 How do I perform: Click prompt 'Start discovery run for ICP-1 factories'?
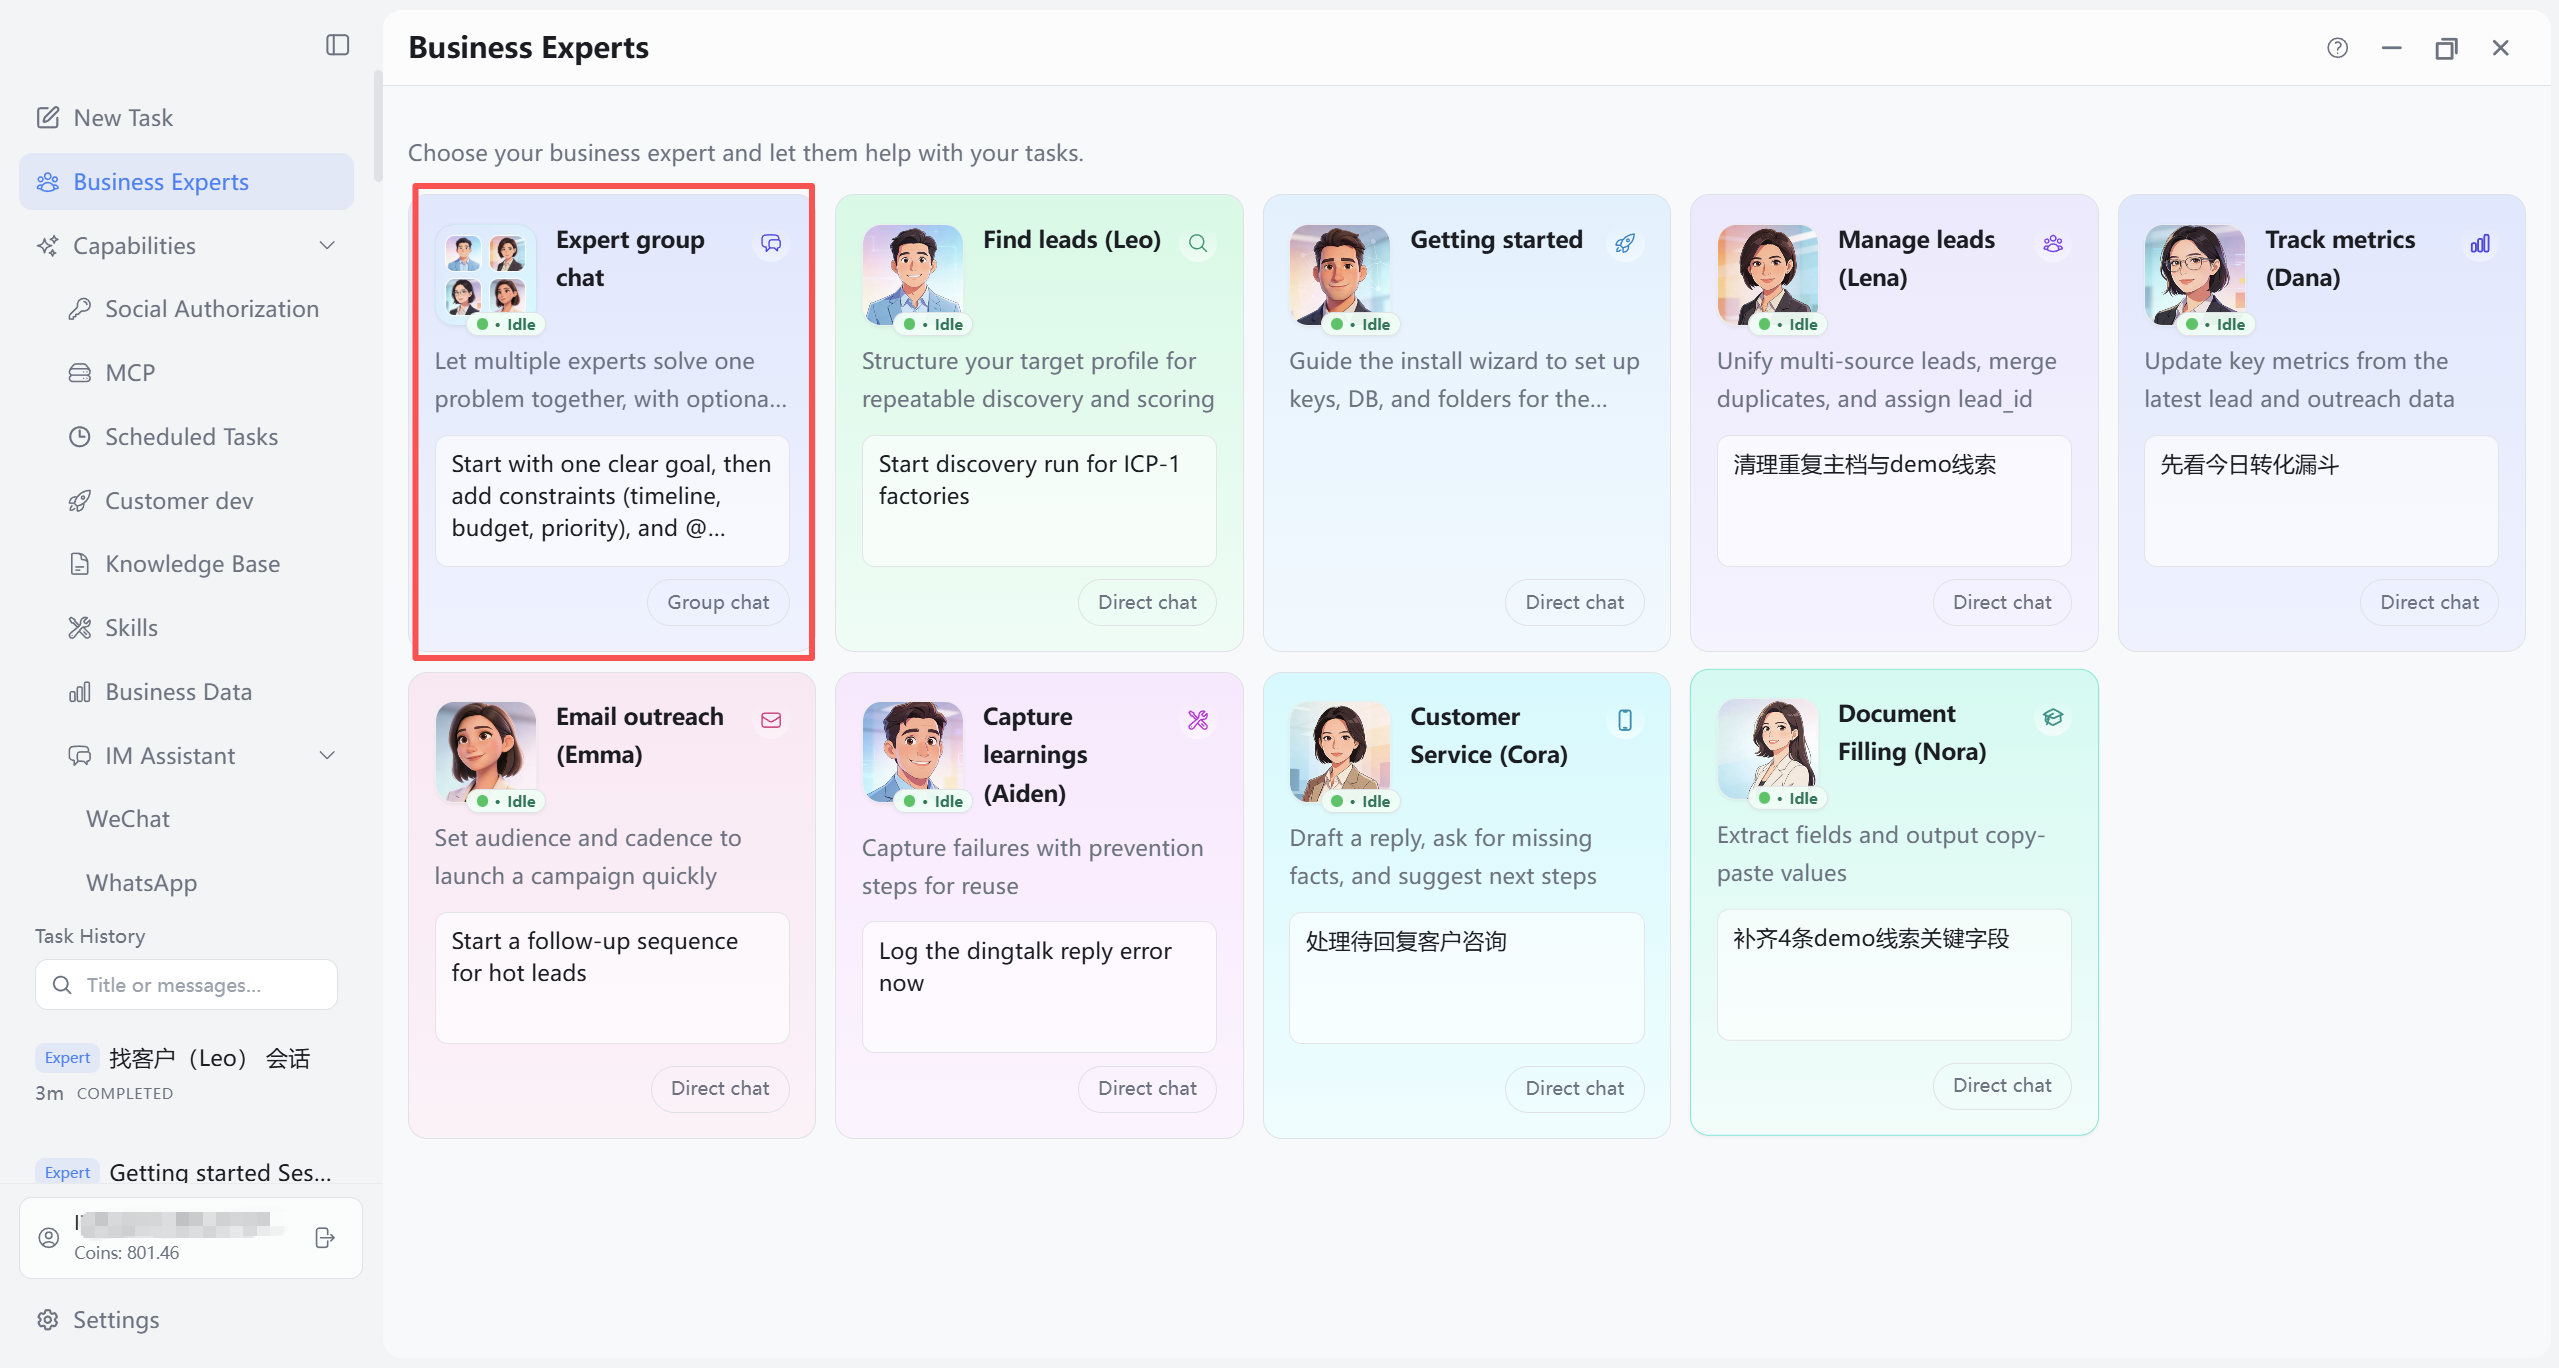[1039, 501]
